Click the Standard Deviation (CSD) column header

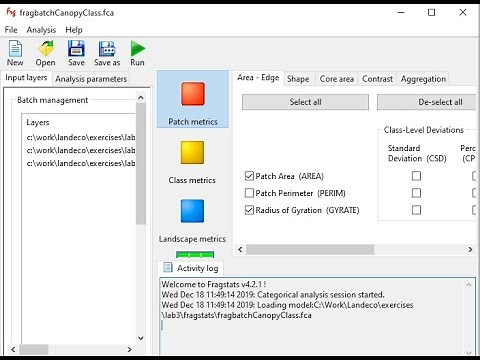[x=417, y=153]
